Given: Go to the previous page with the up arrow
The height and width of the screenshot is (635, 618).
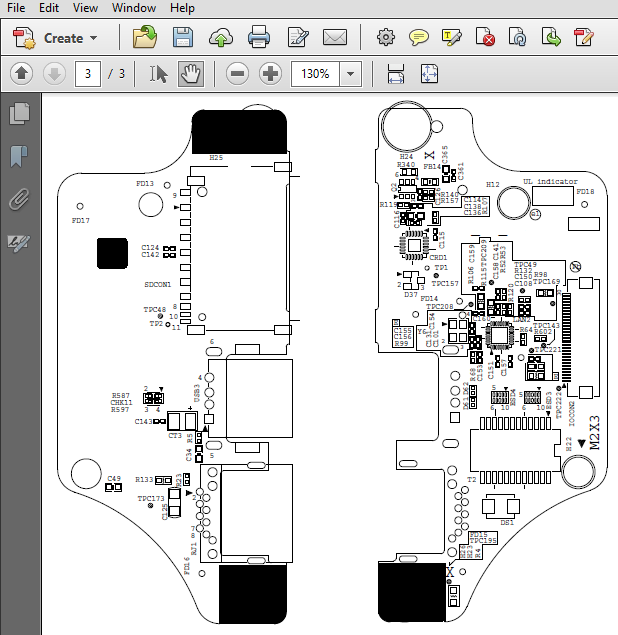Looking at the screenshot, I should (21, 74).
